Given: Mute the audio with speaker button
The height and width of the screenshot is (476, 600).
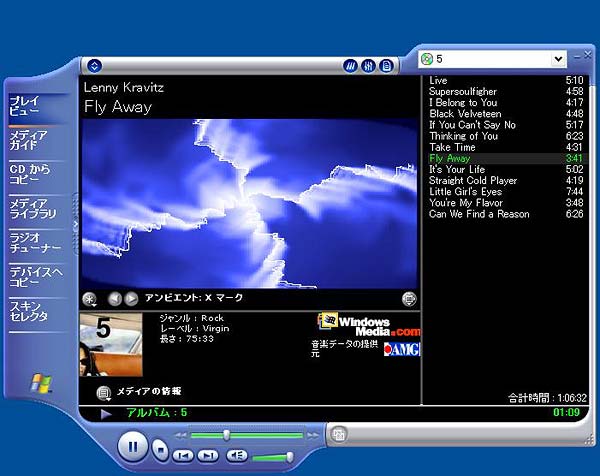Looking at the screenshot, I should tap(236, 455).
